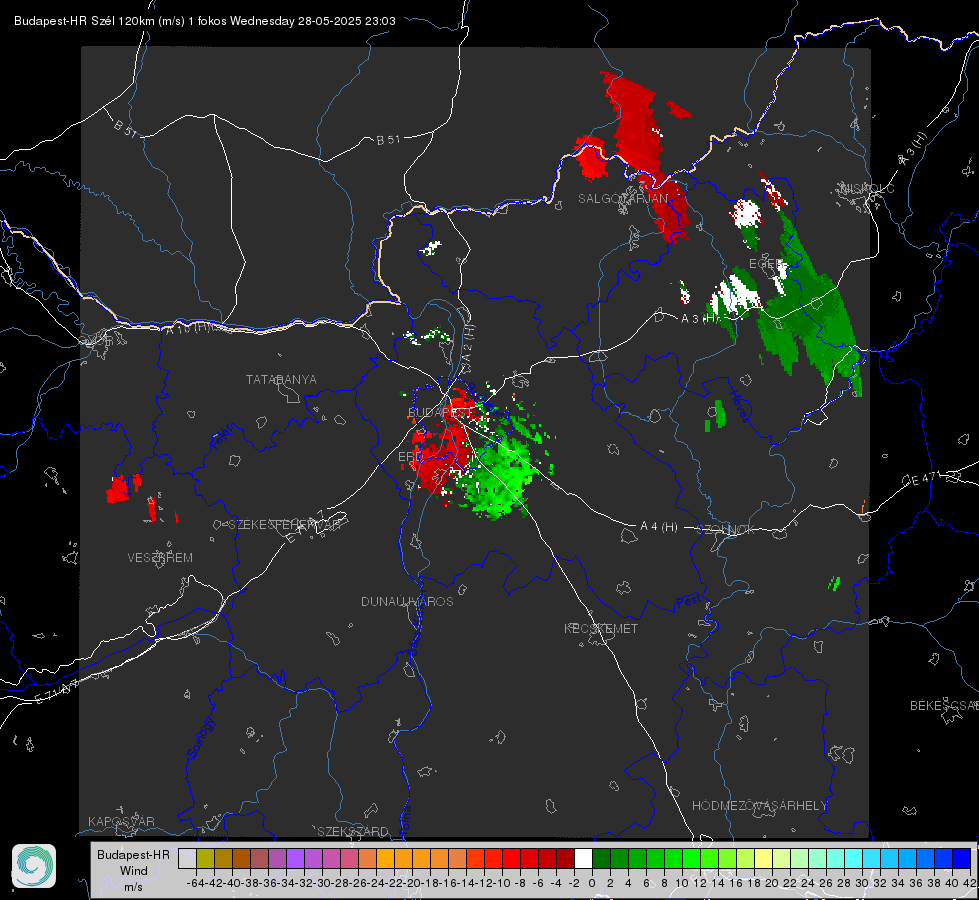979x900 pixels.
Task: Click the BUDAPEST city label
Action: coord(441,413)
